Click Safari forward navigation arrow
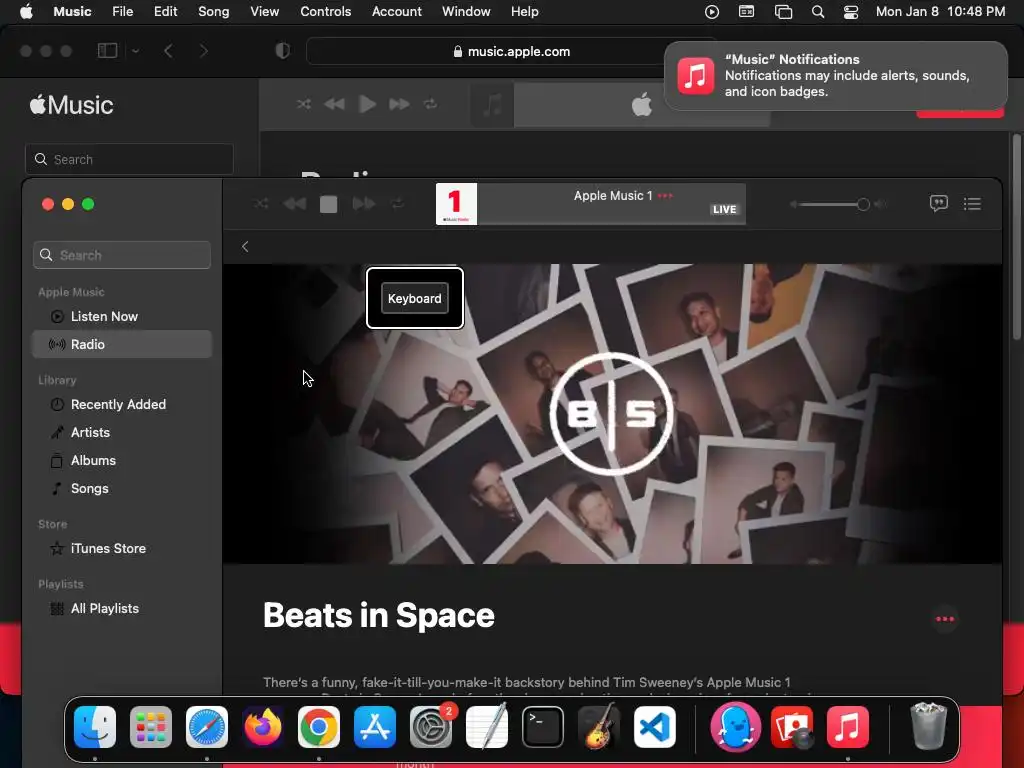Viewport: 1024px width, 768px height. [x=203, y=51]
